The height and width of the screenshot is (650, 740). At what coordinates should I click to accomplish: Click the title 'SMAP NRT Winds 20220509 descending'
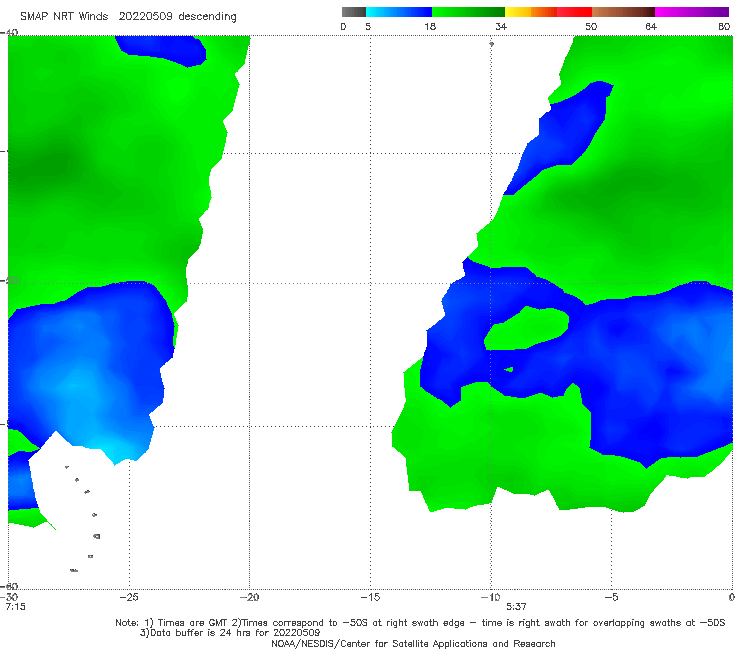128,16
